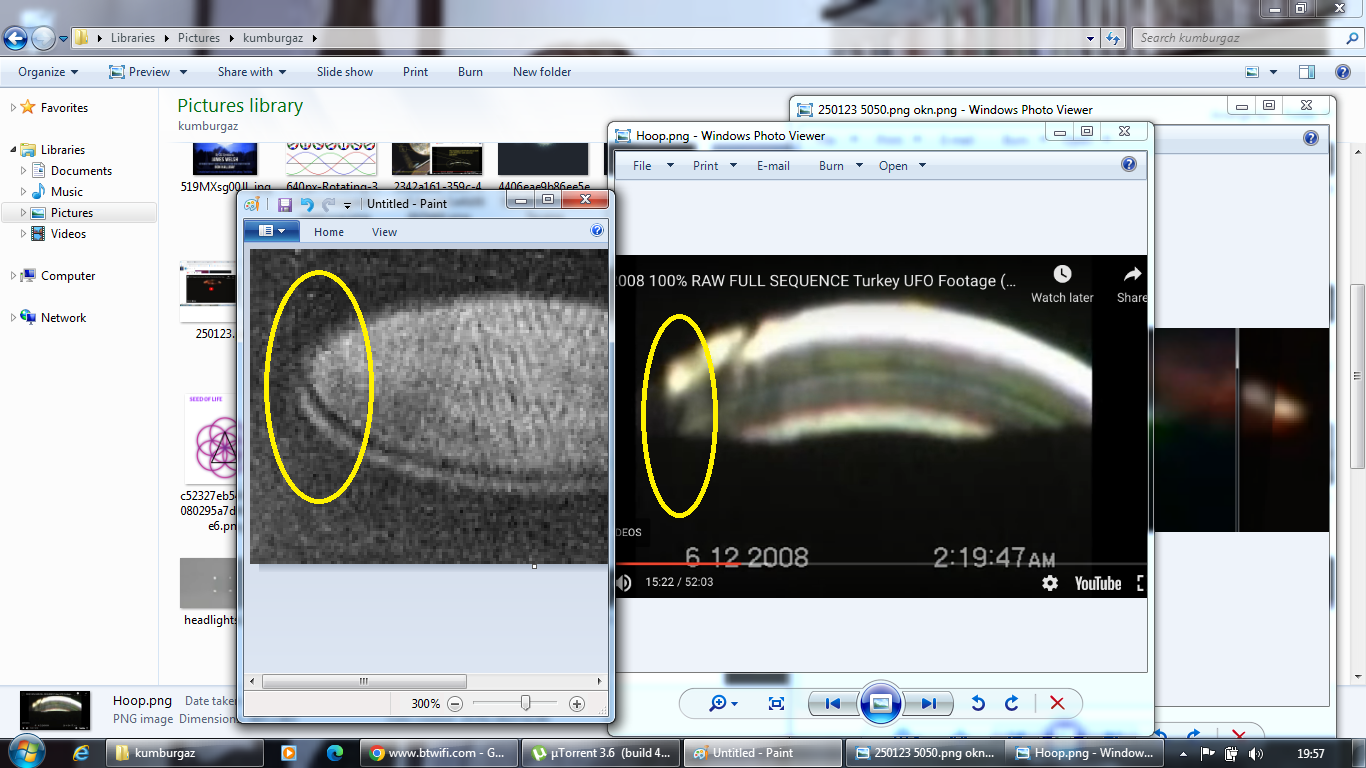Click the Slide show button in Explorer toolbar

tap(345, 72)
